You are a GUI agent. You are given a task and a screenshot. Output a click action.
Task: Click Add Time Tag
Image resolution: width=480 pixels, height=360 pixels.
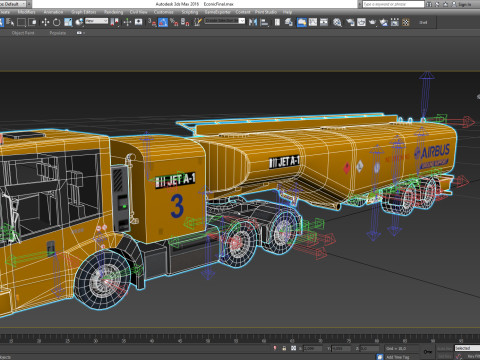(x=398, y=357)
